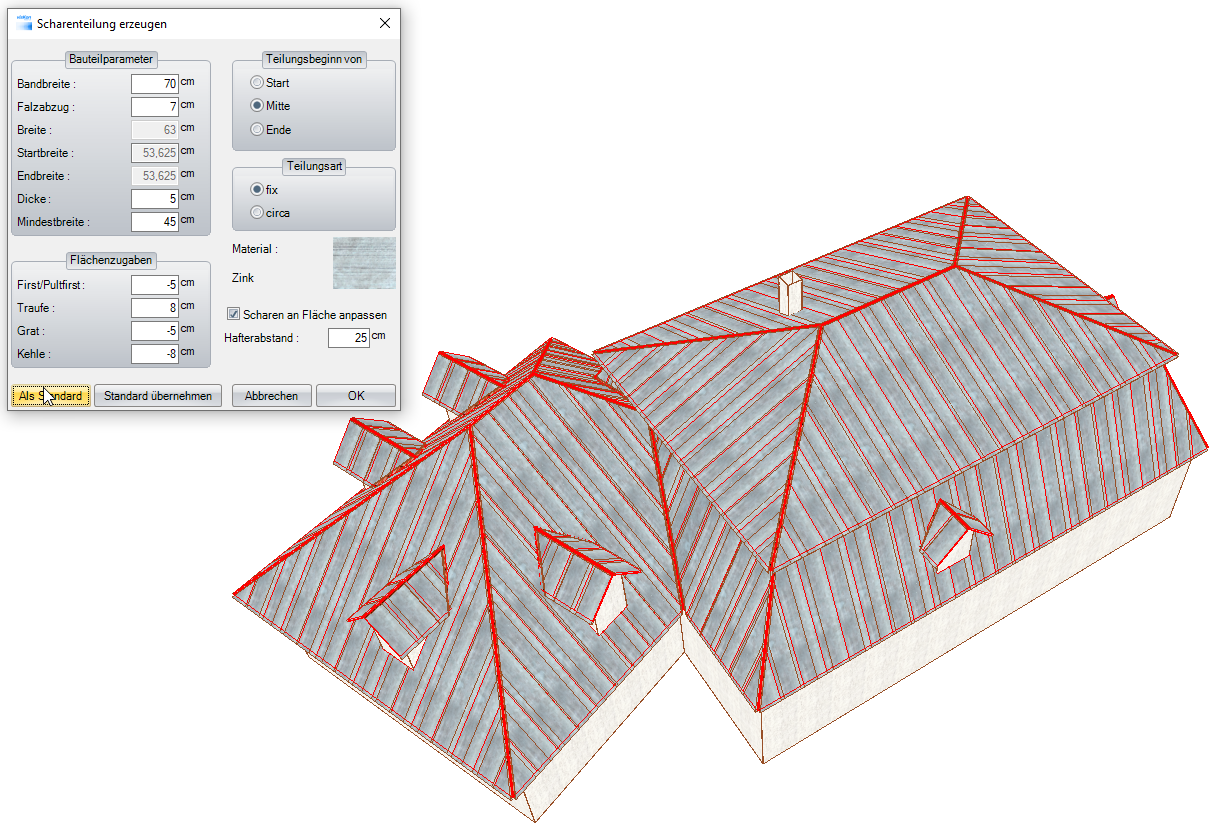Focus the Hafterabstand input field
The width and height of the screenshot is (1220, 836).
click(349, 339)
